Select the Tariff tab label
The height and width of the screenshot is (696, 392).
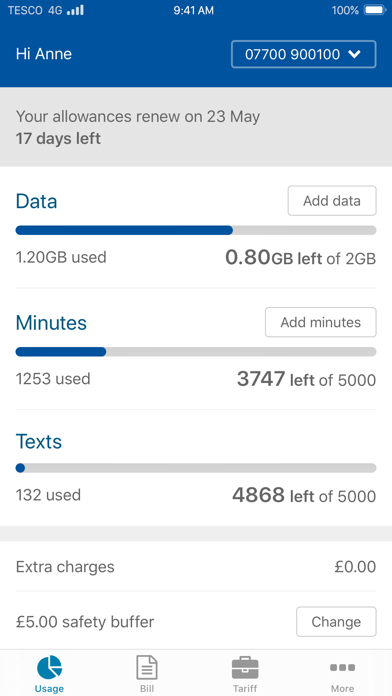click(245, 689)
